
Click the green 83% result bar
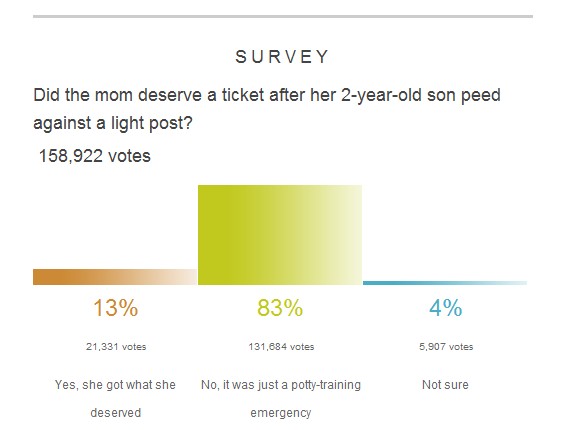click(x=280, y=235)
